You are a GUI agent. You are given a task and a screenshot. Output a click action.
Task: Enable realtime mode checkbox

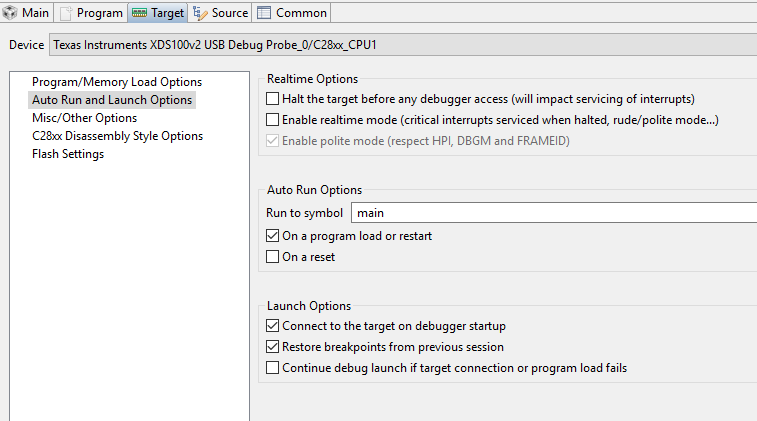click(x=273, y=120)
